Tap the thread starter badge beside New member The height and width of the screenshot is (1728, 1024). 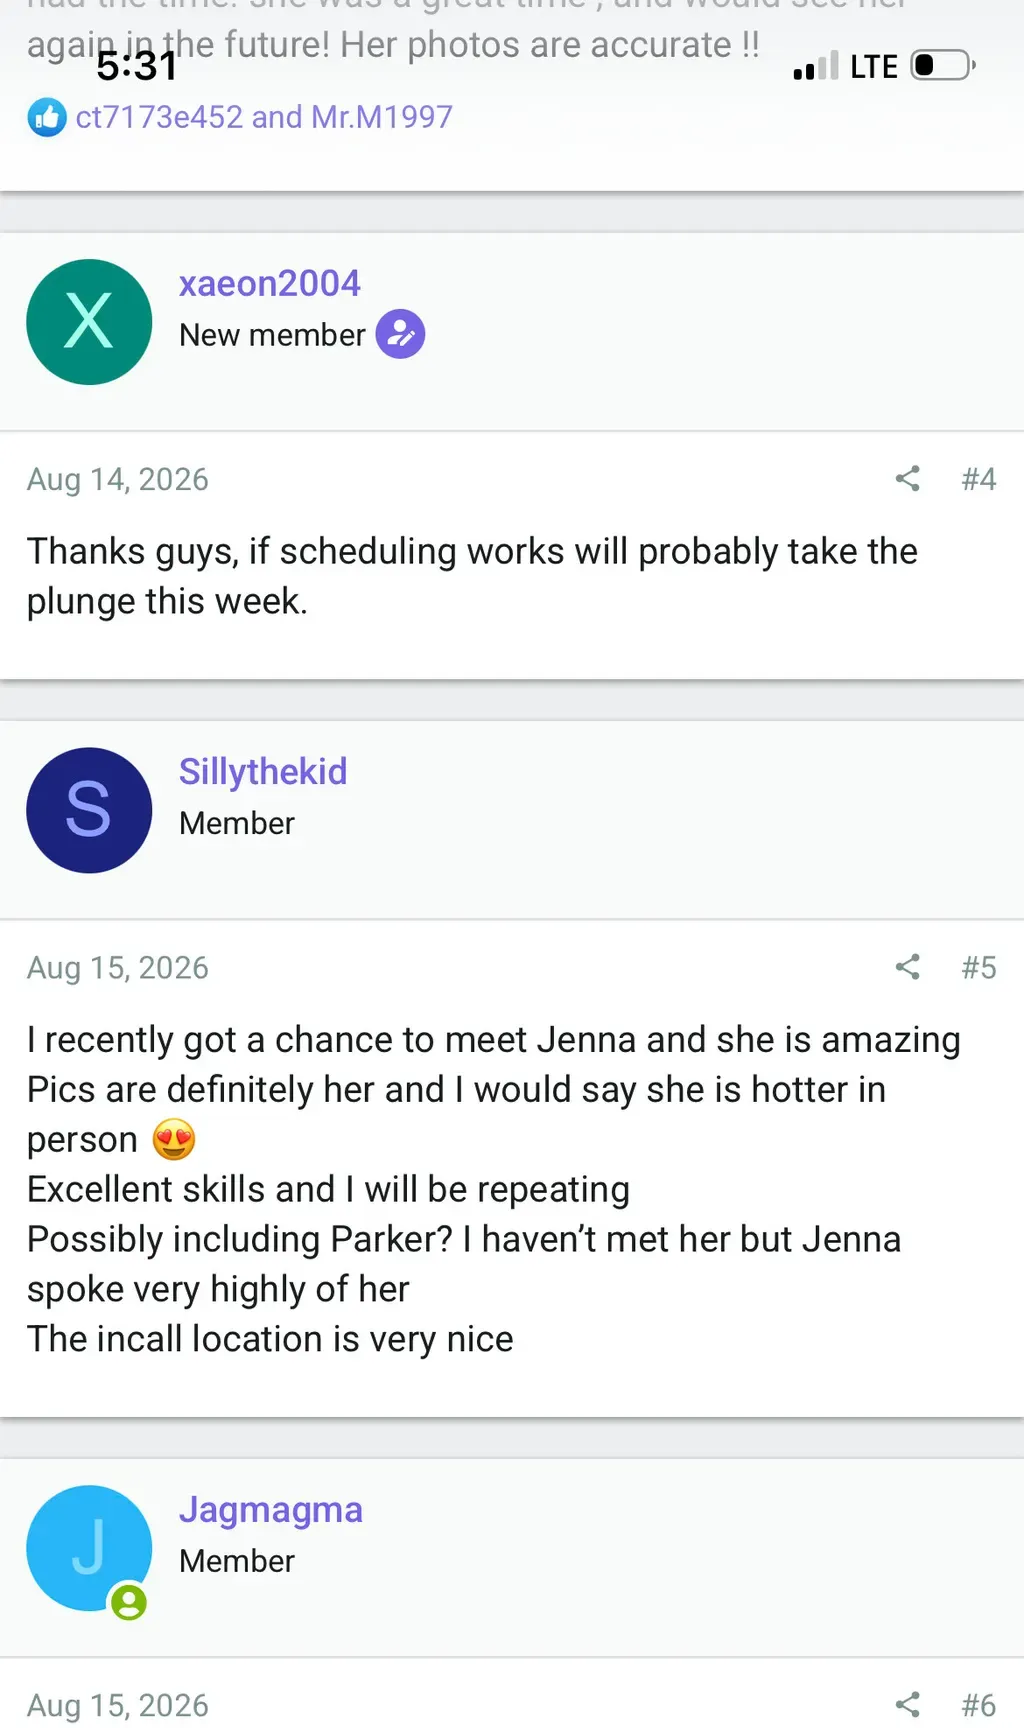pos(400,334)
